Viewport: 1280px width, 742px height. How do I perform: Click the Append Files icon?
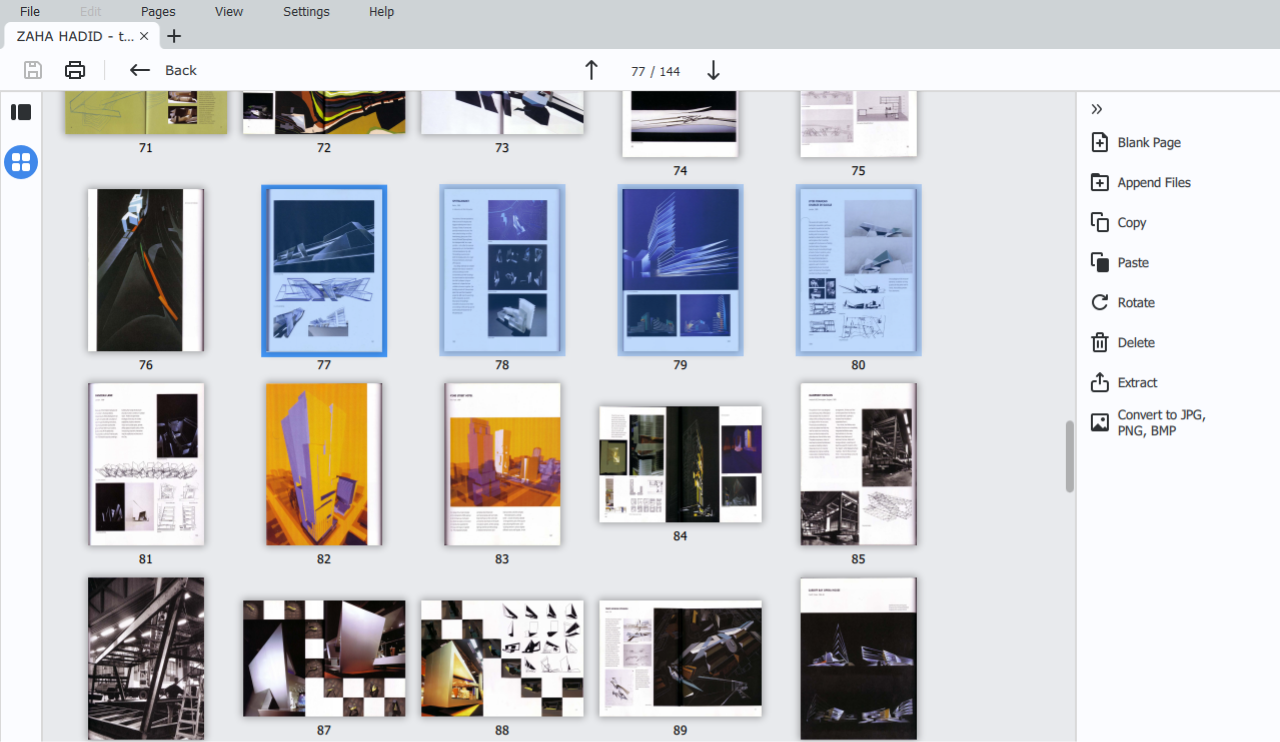point(1100,182)
